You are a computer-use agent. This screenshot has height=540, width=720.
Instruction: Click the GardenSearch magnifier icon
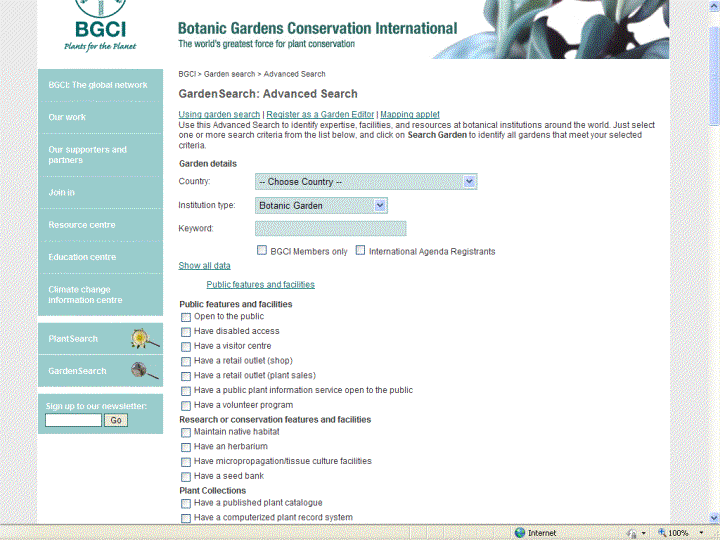click(x=145, y=371)
